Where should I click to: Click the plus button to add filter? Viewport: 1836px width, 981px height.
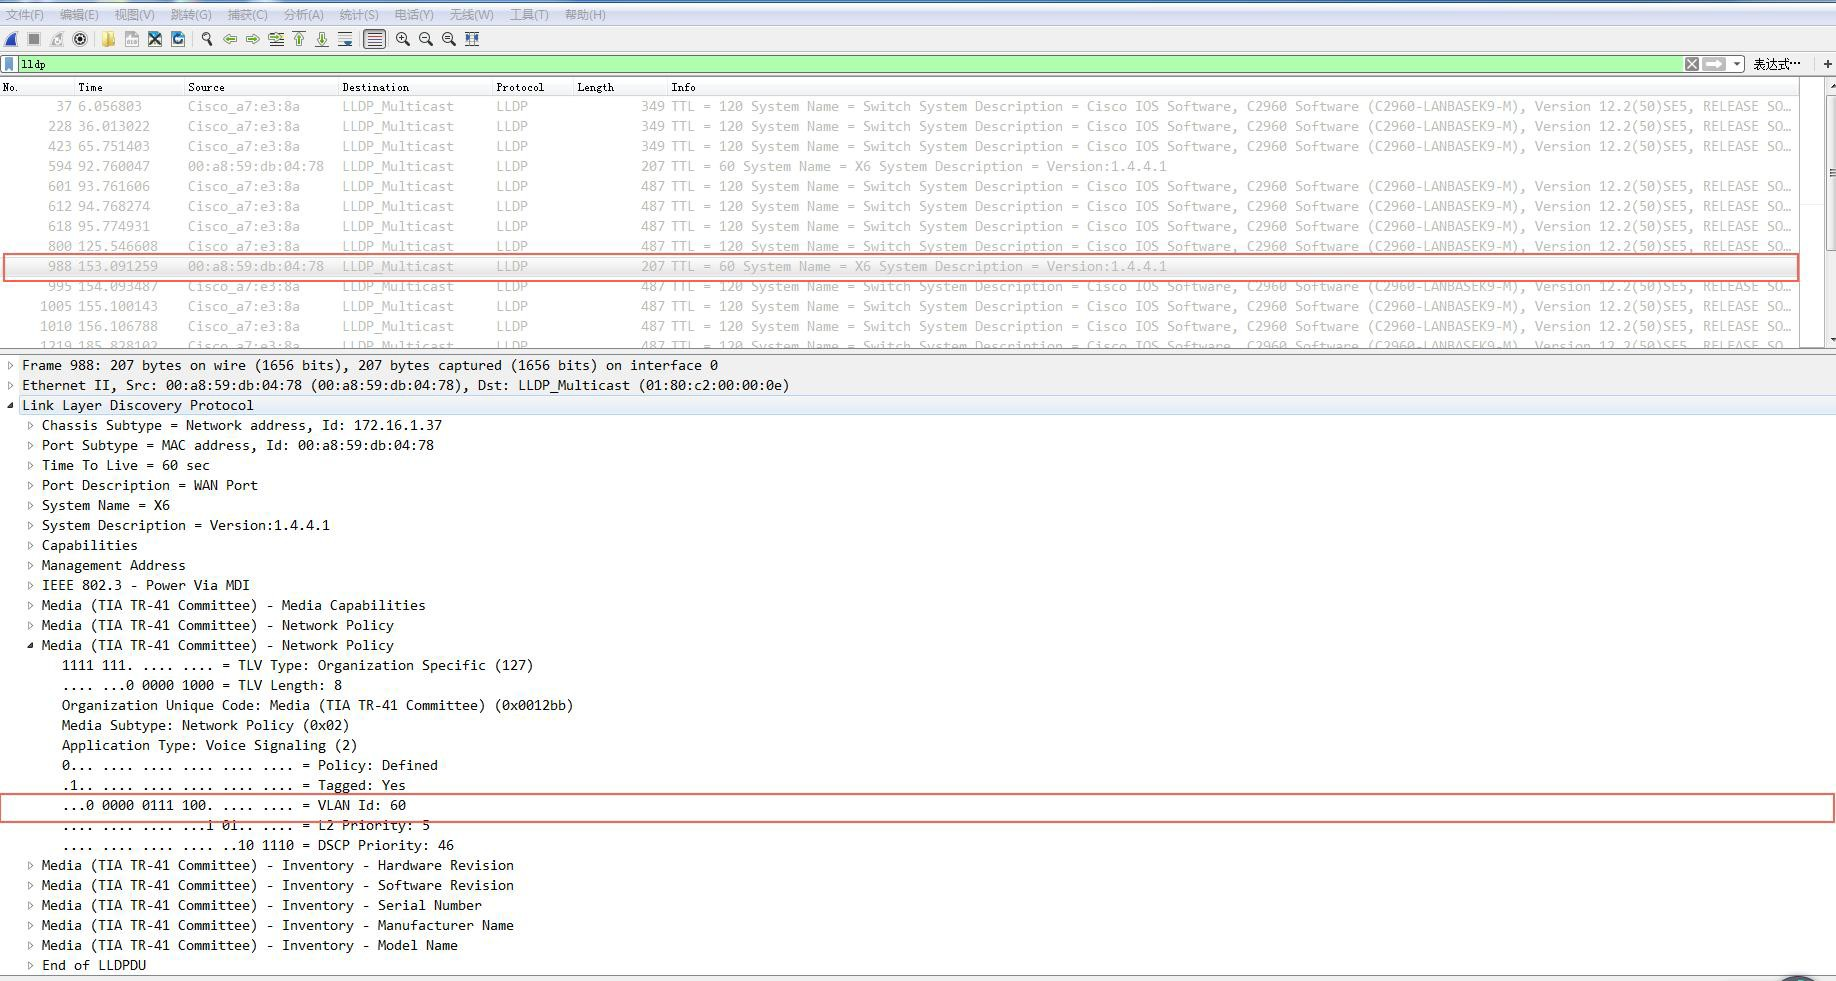click(x=1827, y=64)
